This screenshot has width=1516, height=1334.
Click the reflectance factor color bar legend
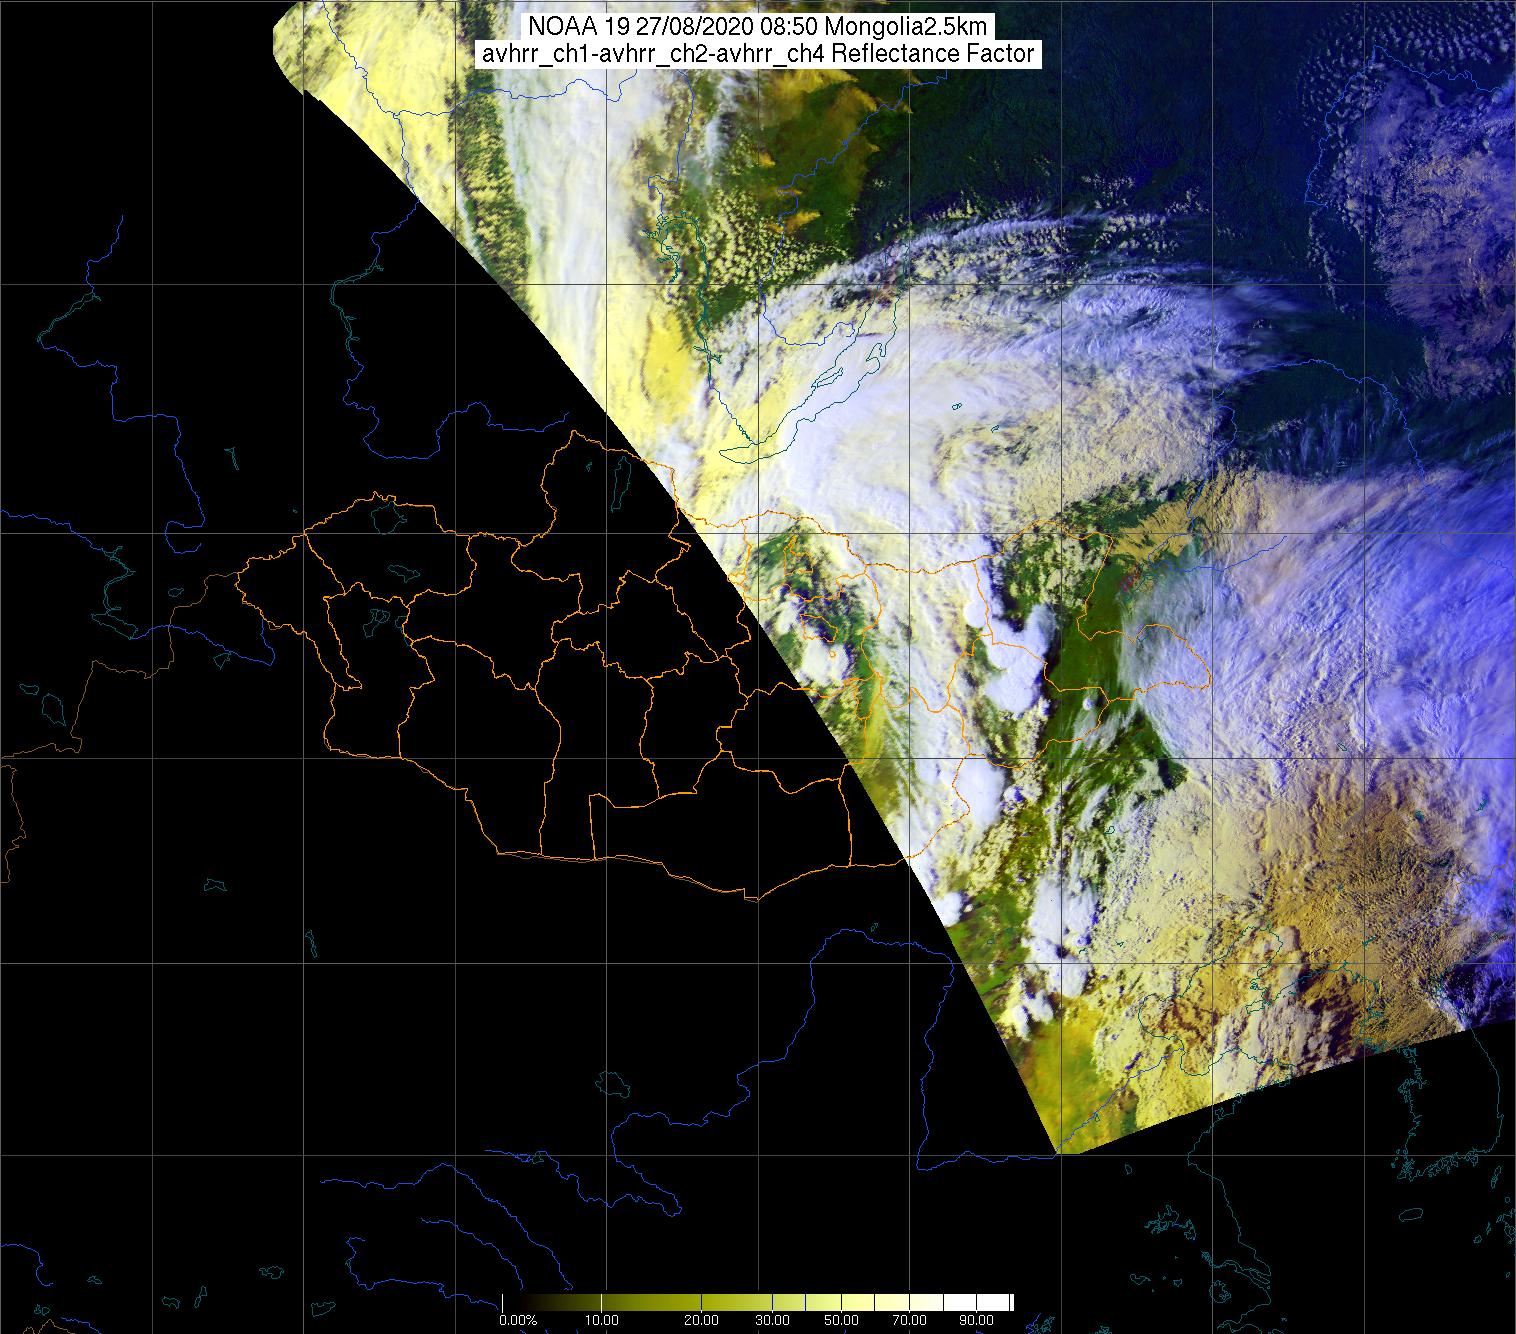pyautogui.click(x=757, y=1302)
